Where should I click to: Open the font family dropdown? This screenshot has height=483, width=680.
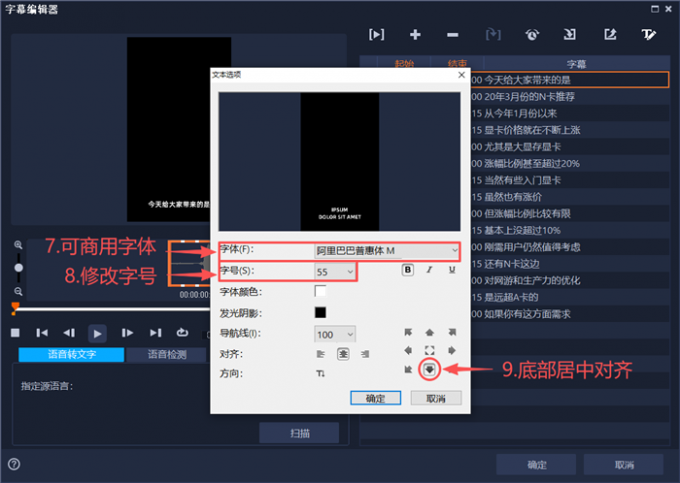tap(386, 251)
